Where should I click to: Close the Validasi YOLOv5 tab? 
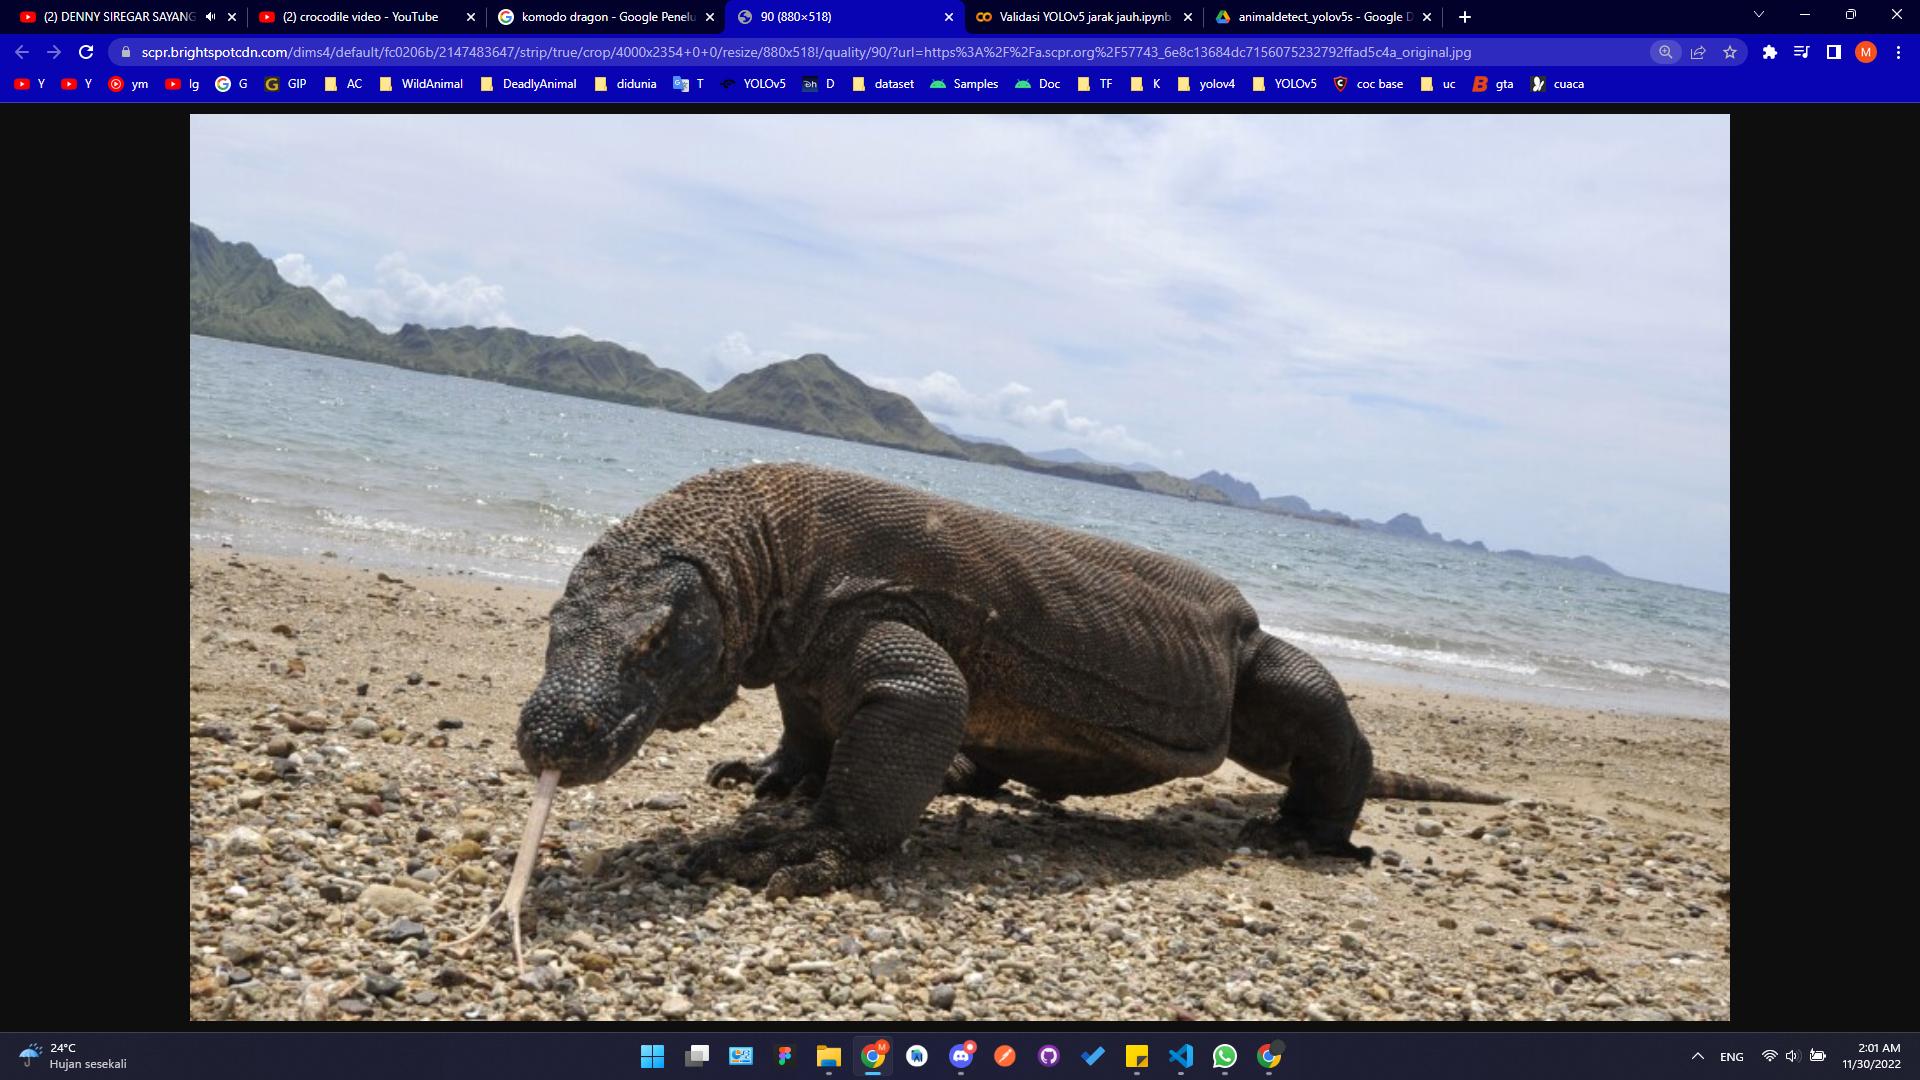pyautogui.click(x=1188, y=17)
